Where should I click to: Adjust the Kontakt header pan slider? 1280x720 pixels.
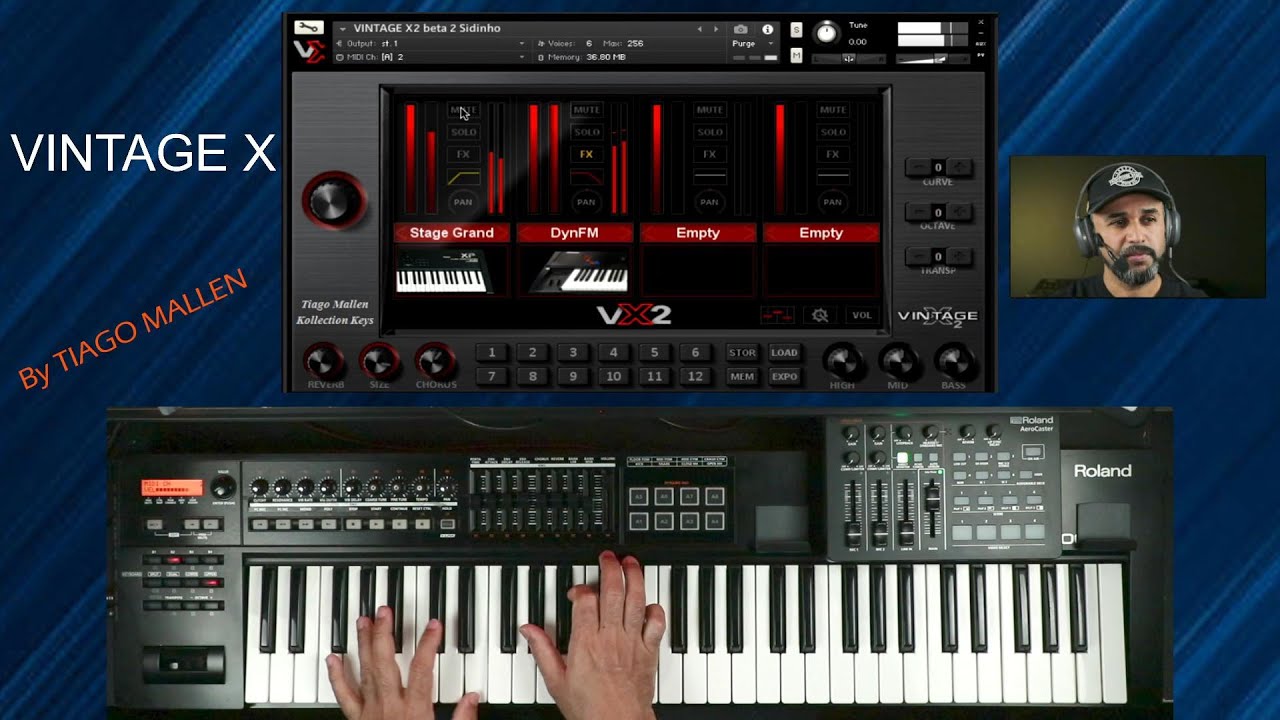(848, 58)
